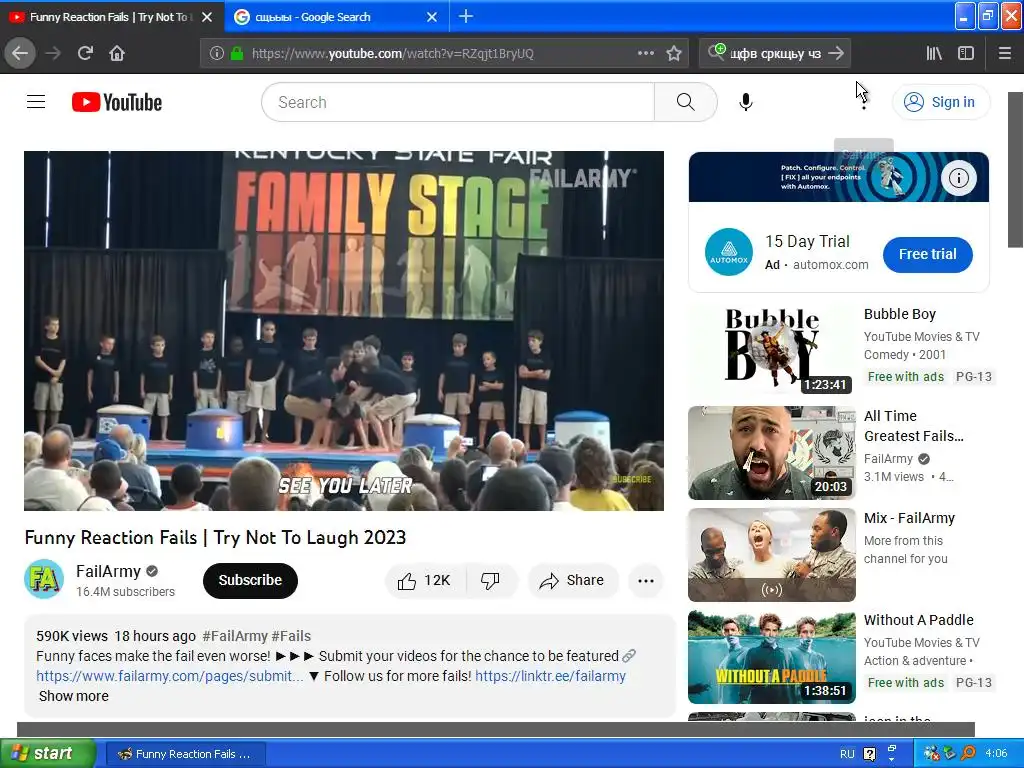Click the automox.com ad link
This screenshot has height=768, width=1024.
click(x=831, y=265)
